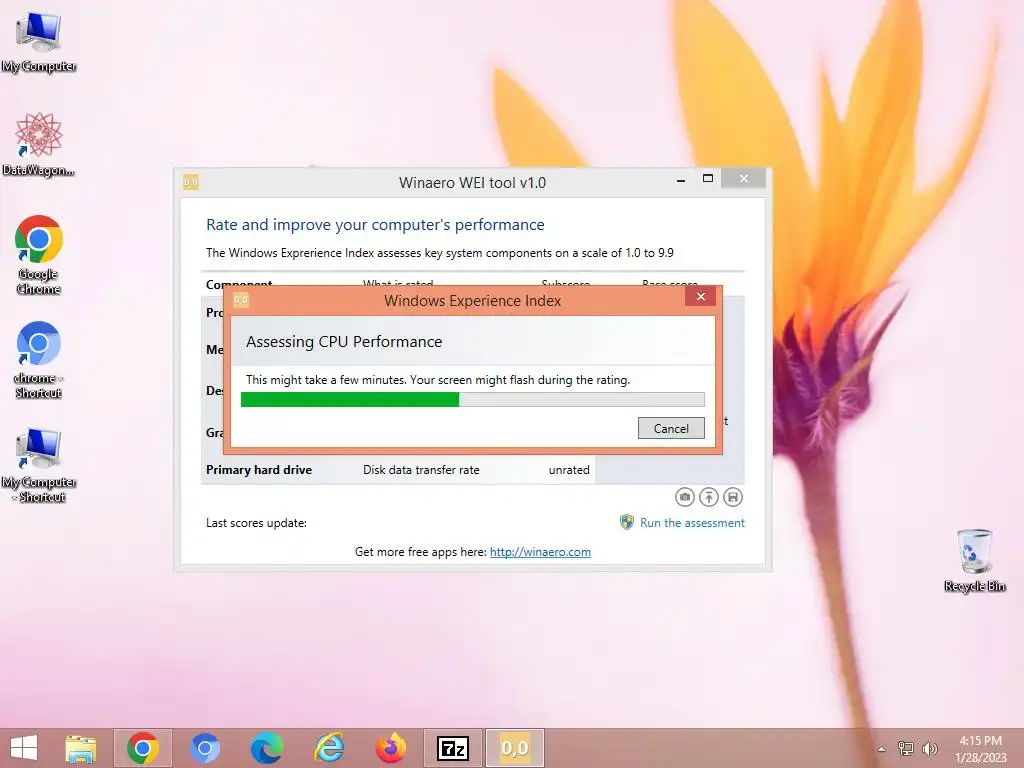Click Rate and improve your computer's performance heading
The image size is (1024, 768).
tap(375, 225)
